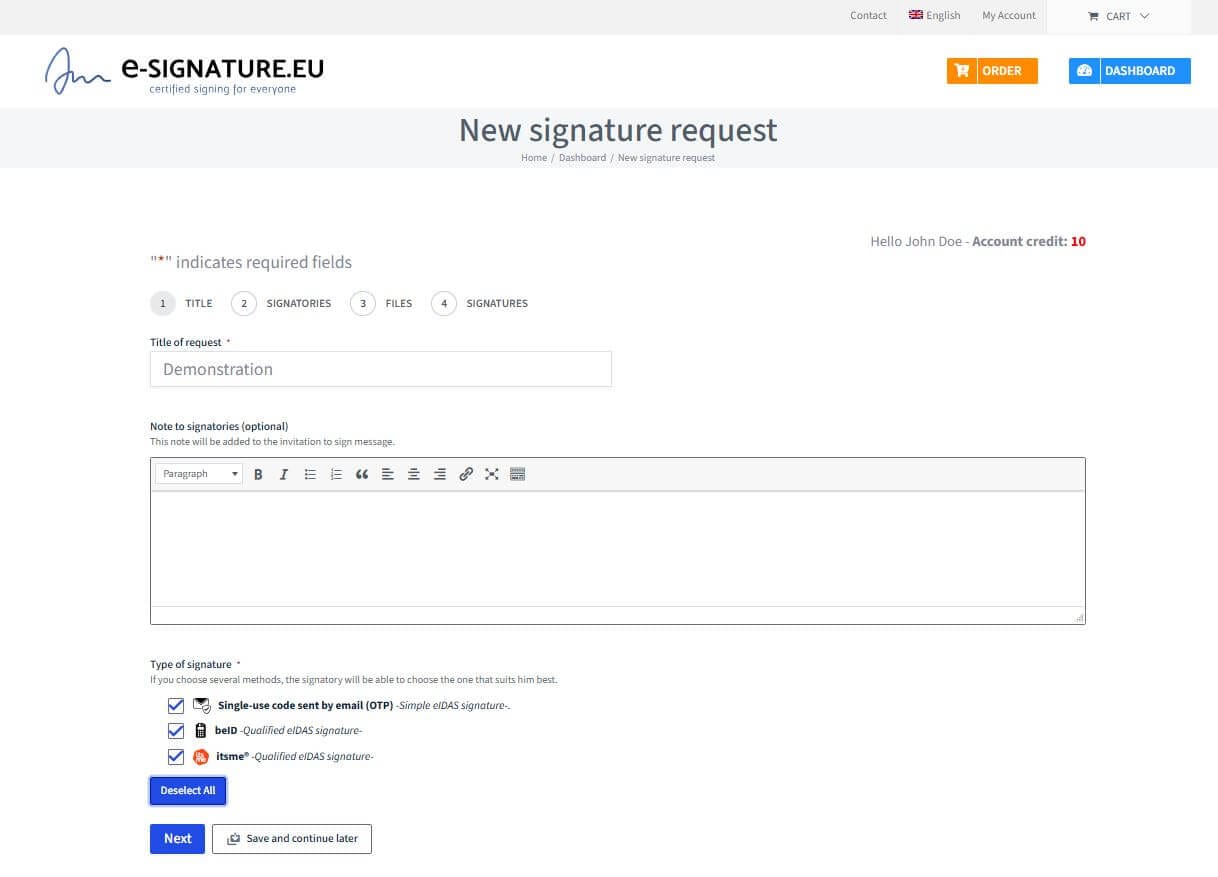
Task: Toggle bold formatting in the note editor
Action: (258, 474)
